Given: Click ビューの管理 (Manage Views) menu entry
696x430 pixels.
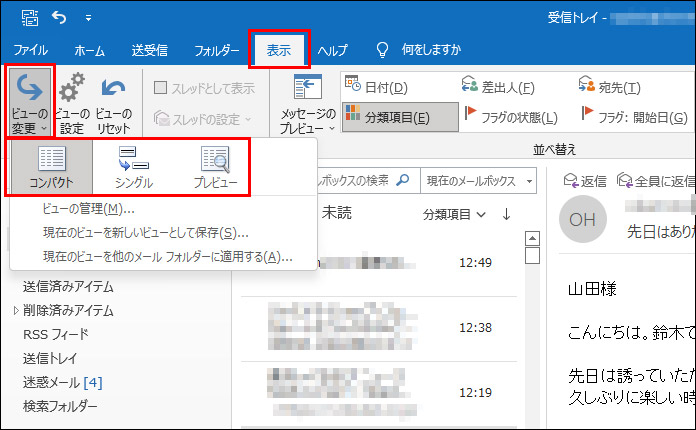Looking at the screenshot, I should point(88,209).
